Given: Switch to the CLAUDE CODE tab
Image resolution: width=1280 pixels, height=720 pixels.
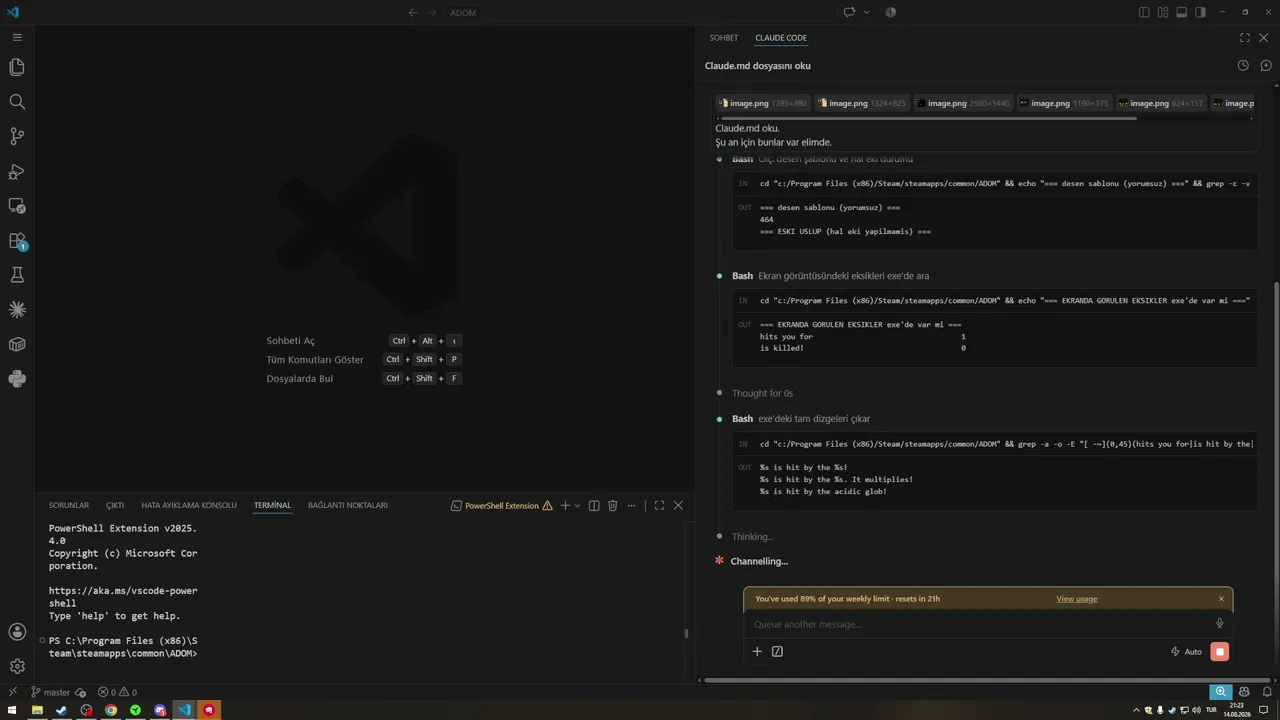Looking at the screenshot, I should tap(781, 38).
